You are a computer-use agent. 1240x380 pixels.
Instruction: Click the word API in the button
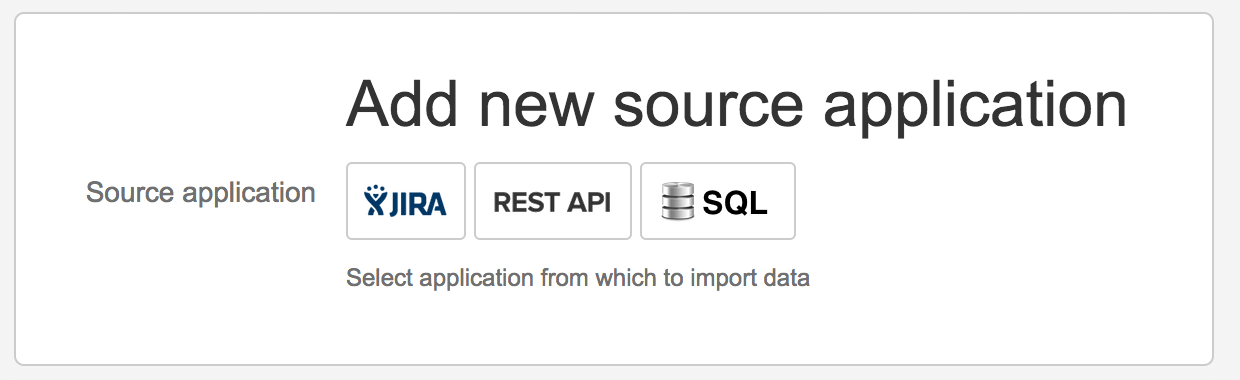point(589,202)
